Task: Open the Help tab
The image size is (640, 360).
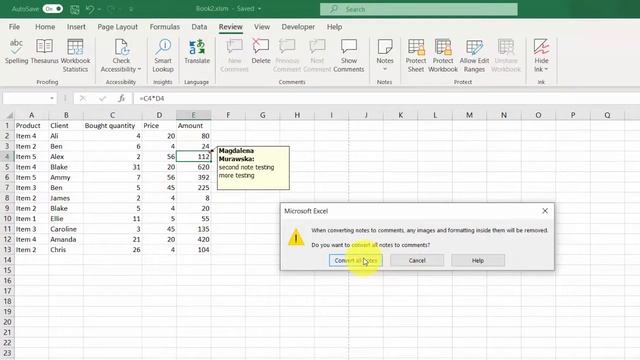Action: 334,27
